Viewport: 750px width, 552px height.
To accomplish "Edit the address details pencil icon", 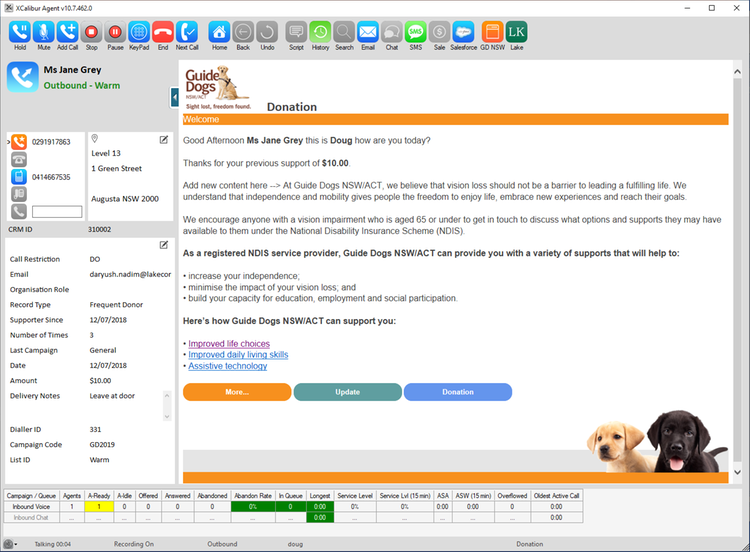I will pyautogui.click(x=164, y=140).
